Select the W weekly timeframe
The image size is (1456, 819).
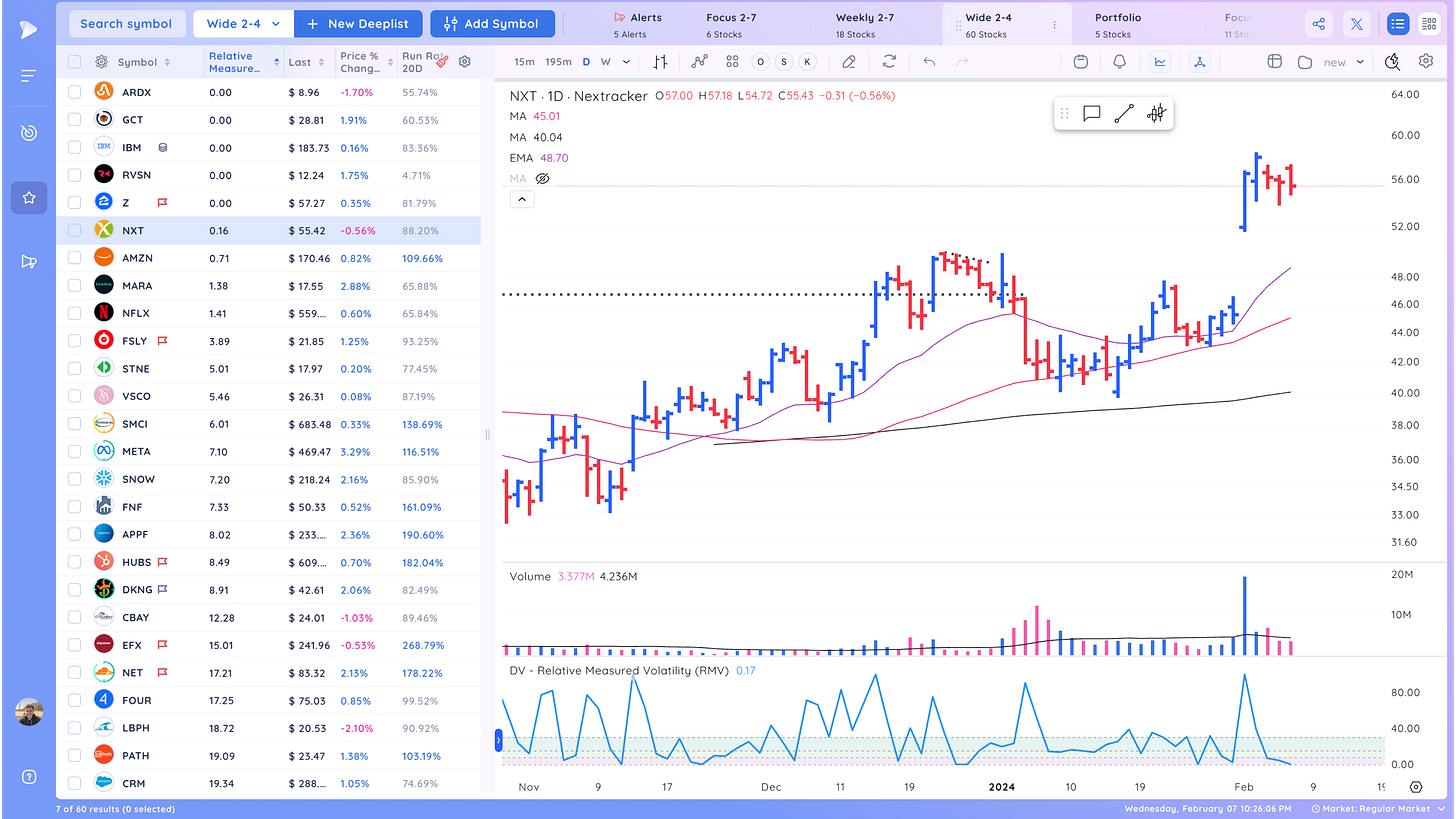(x=606, y=62)
